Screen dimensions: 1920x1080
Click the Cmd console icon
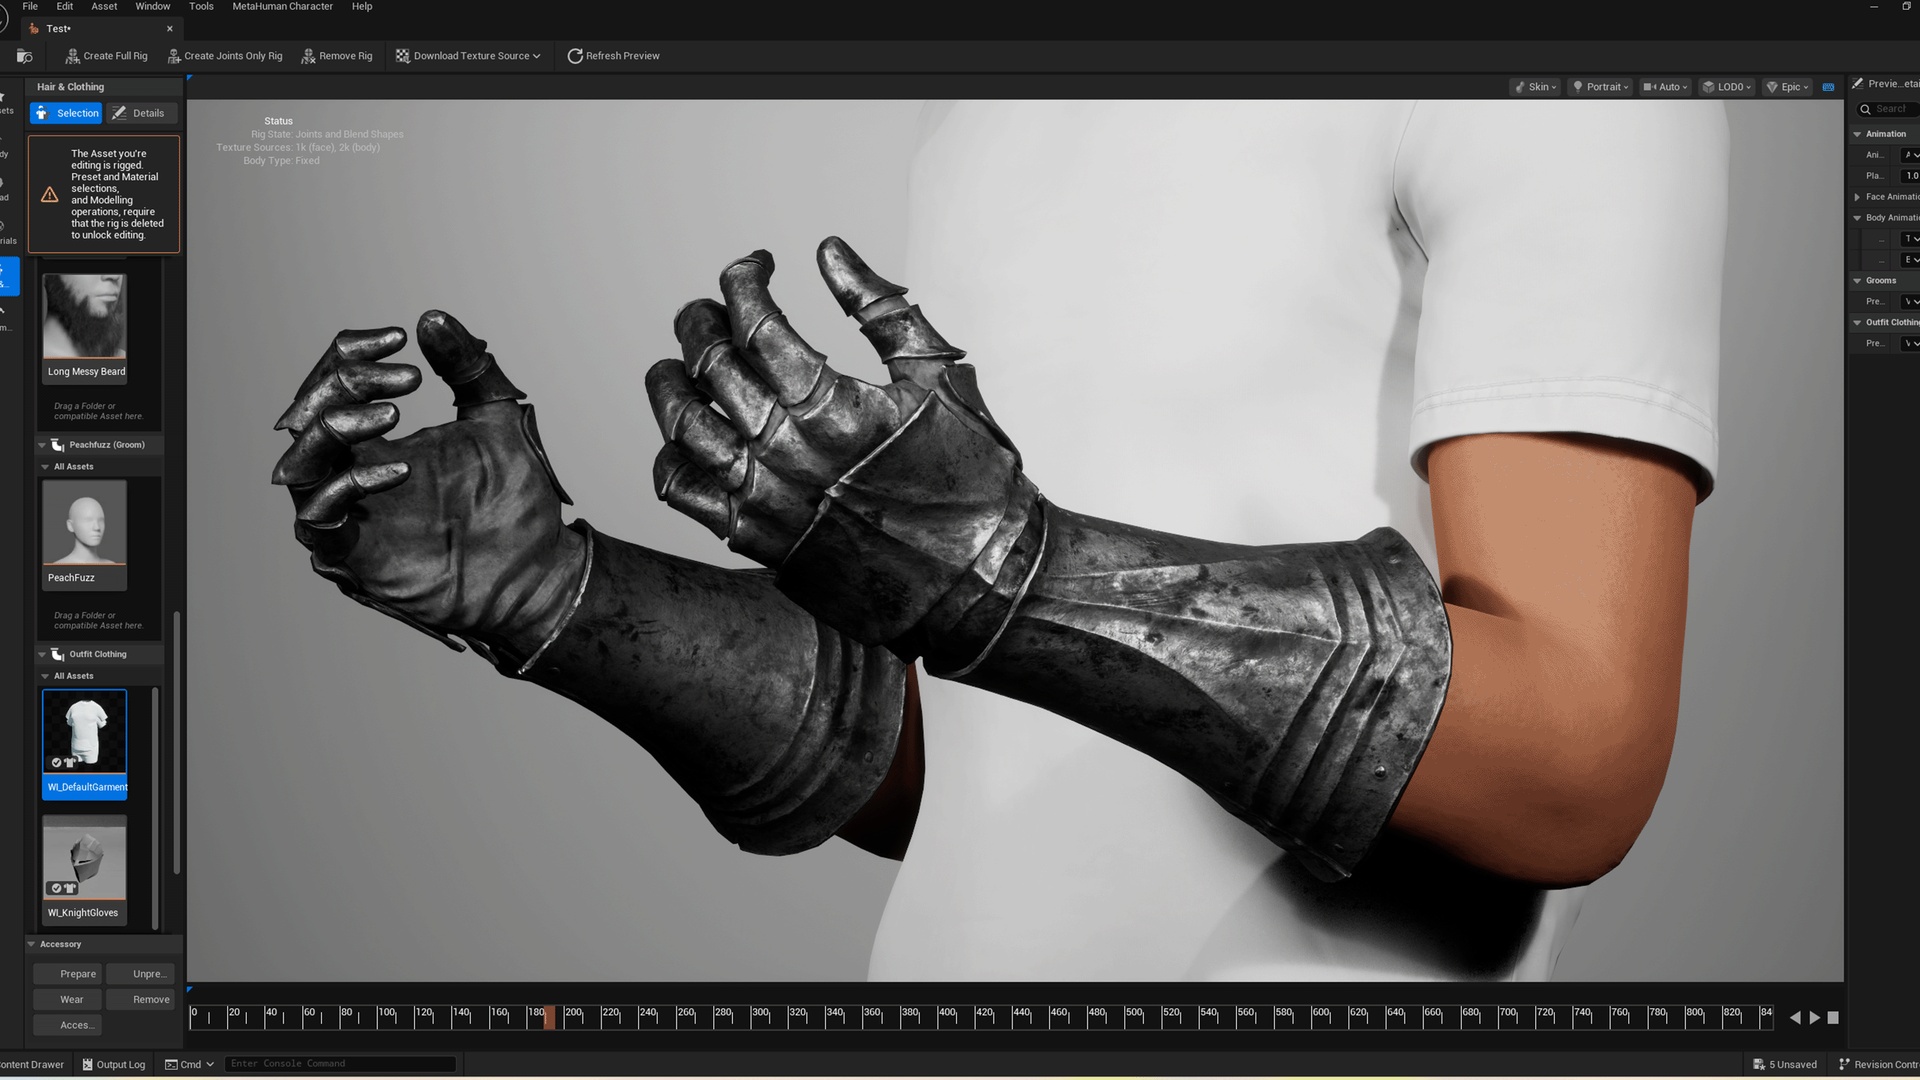coord(171,1064)
